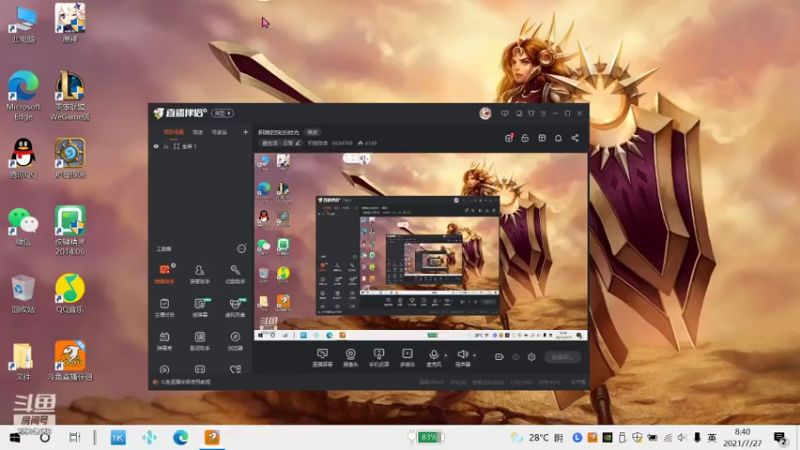Click the button beside the stream title

(312, 132)
